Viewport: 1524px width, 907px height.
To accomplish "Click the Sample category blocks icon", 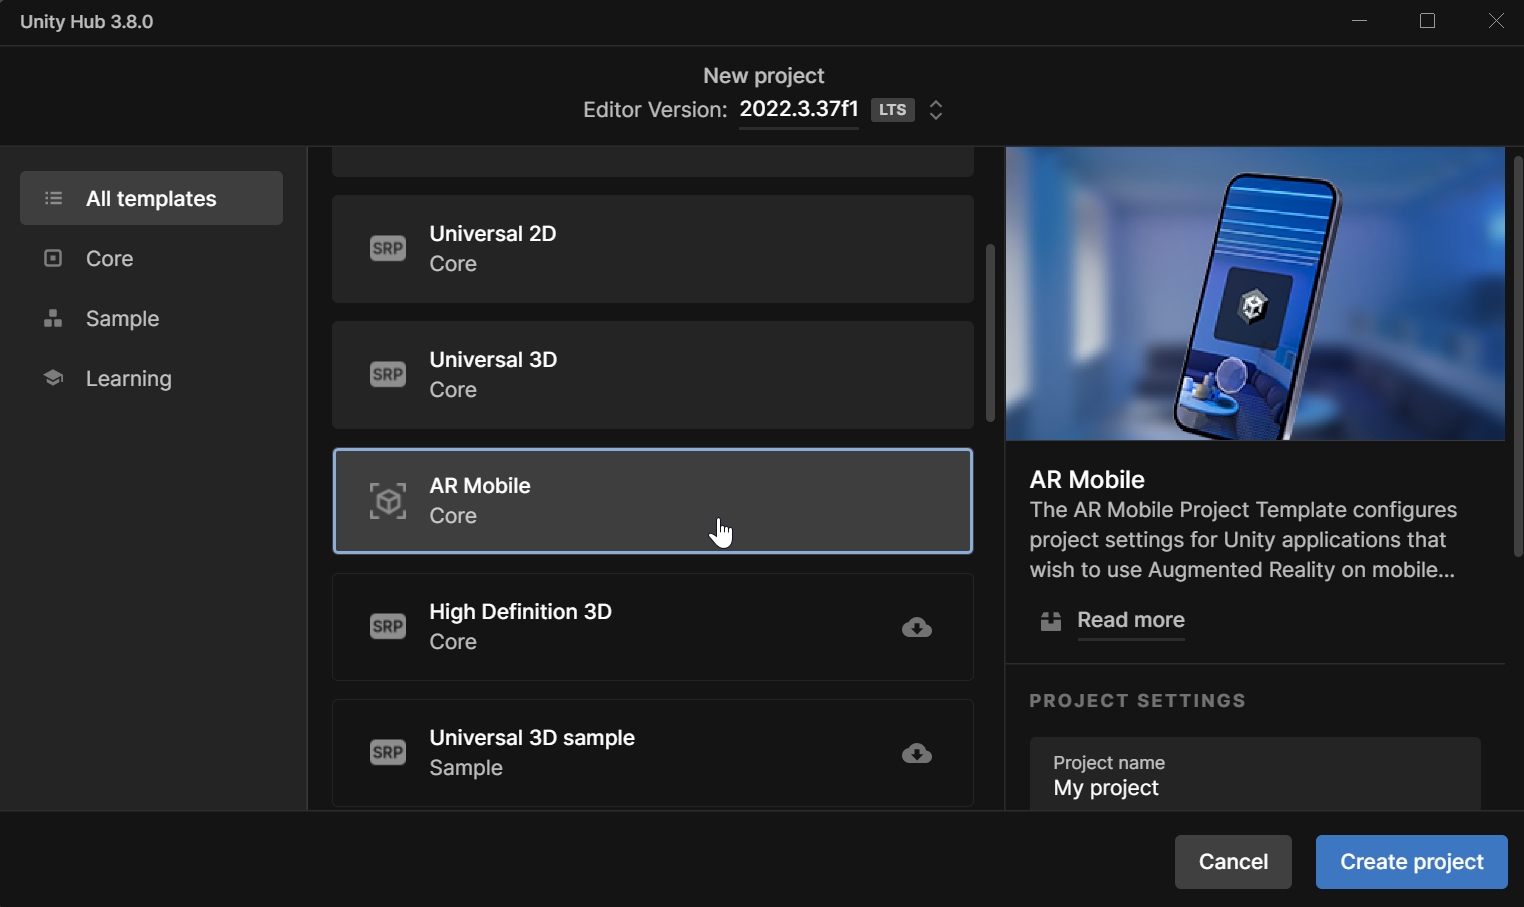I will click(x=53, y=318).
